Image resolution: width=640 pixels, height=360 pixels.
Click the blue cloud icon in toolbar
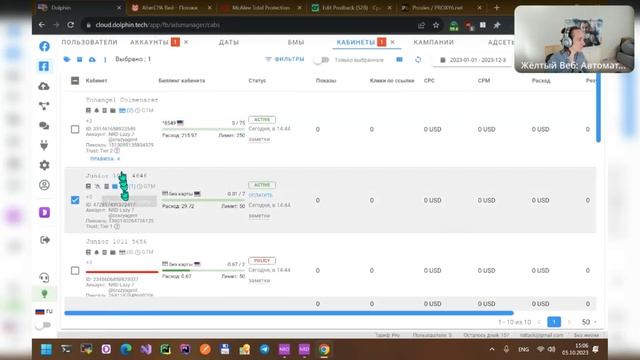(x=92, y=60)
